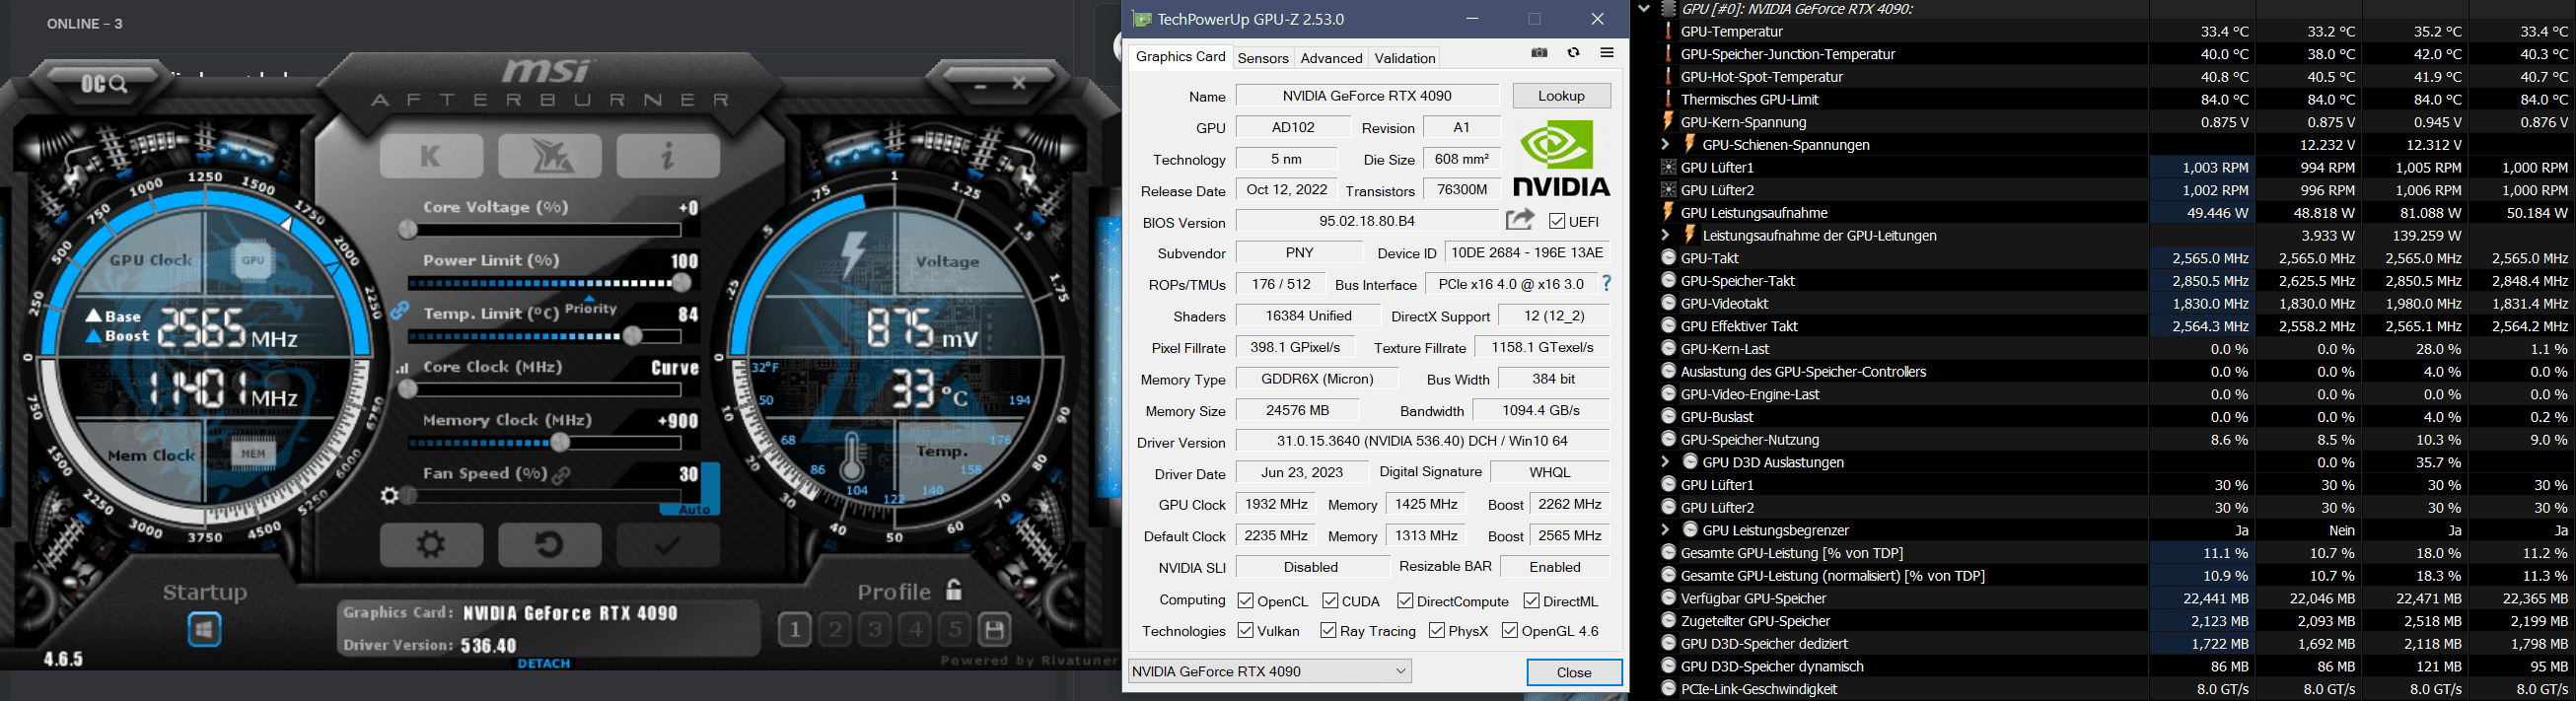The image size is (2576, 701).
Task: Open the OC Scanner in Afterburner
Action: point(105,85)
